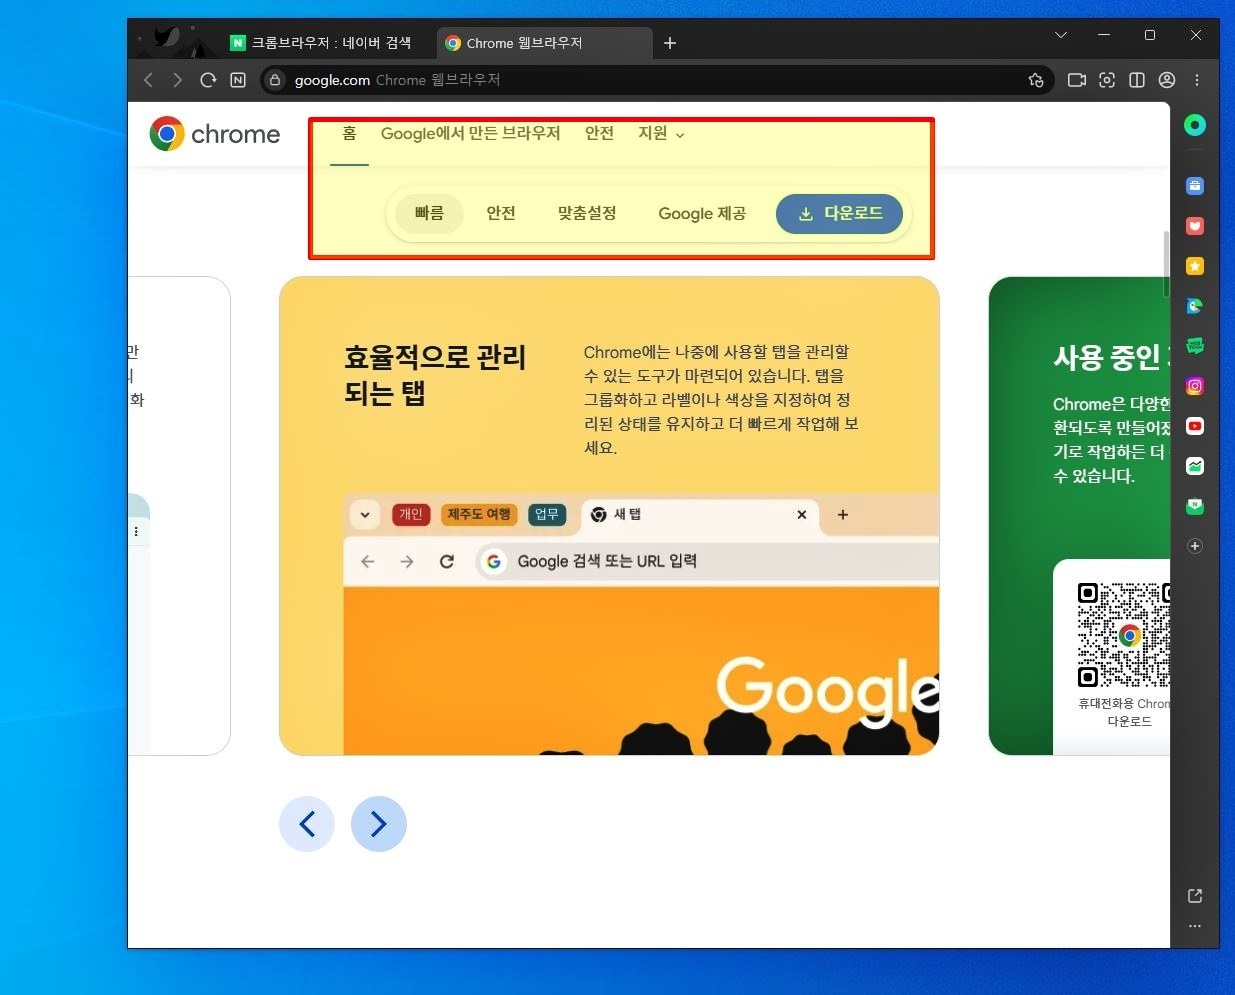Image resolution: width=1235 pixels, height=995 pixels.
Task: Open 안전 in the top navigation beside 지원
Action: click(x=599, y=133)
